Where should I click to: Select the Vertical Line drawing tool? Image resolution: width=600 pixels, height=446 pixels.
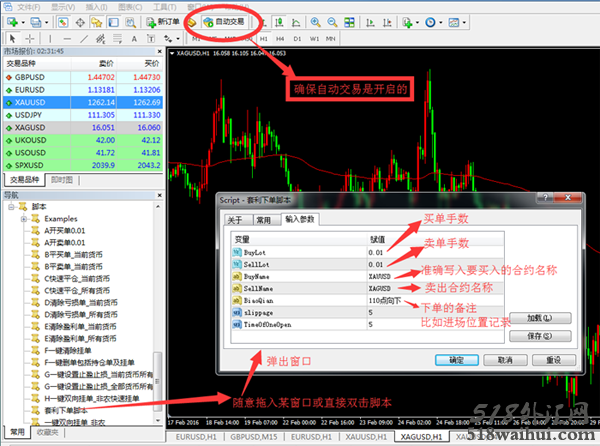50,38
